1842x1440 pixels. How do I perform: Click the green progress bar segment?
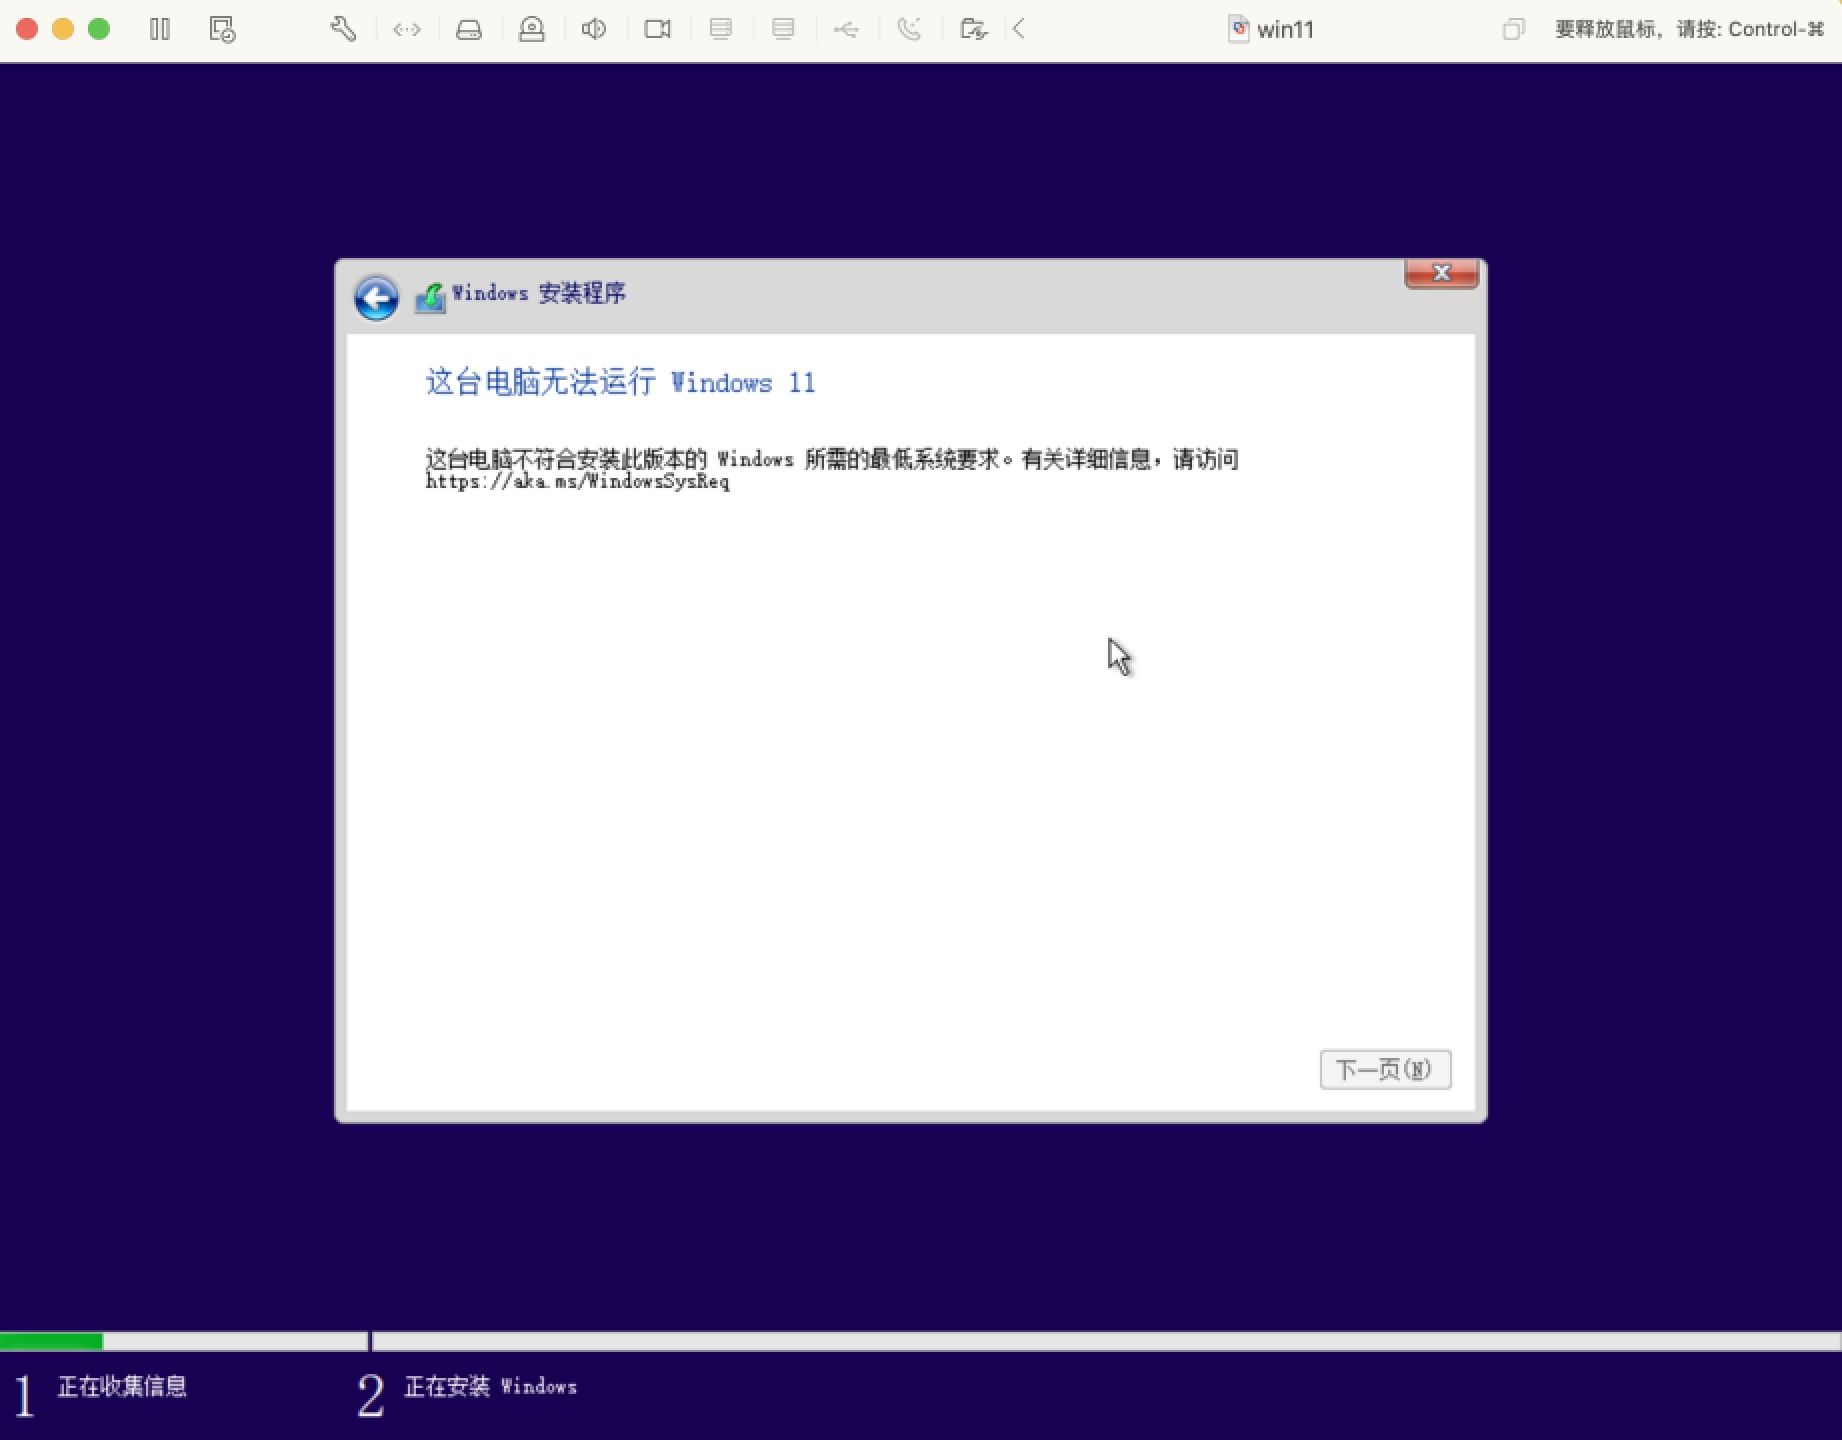pyautogui.click(x=52, y=1341)
